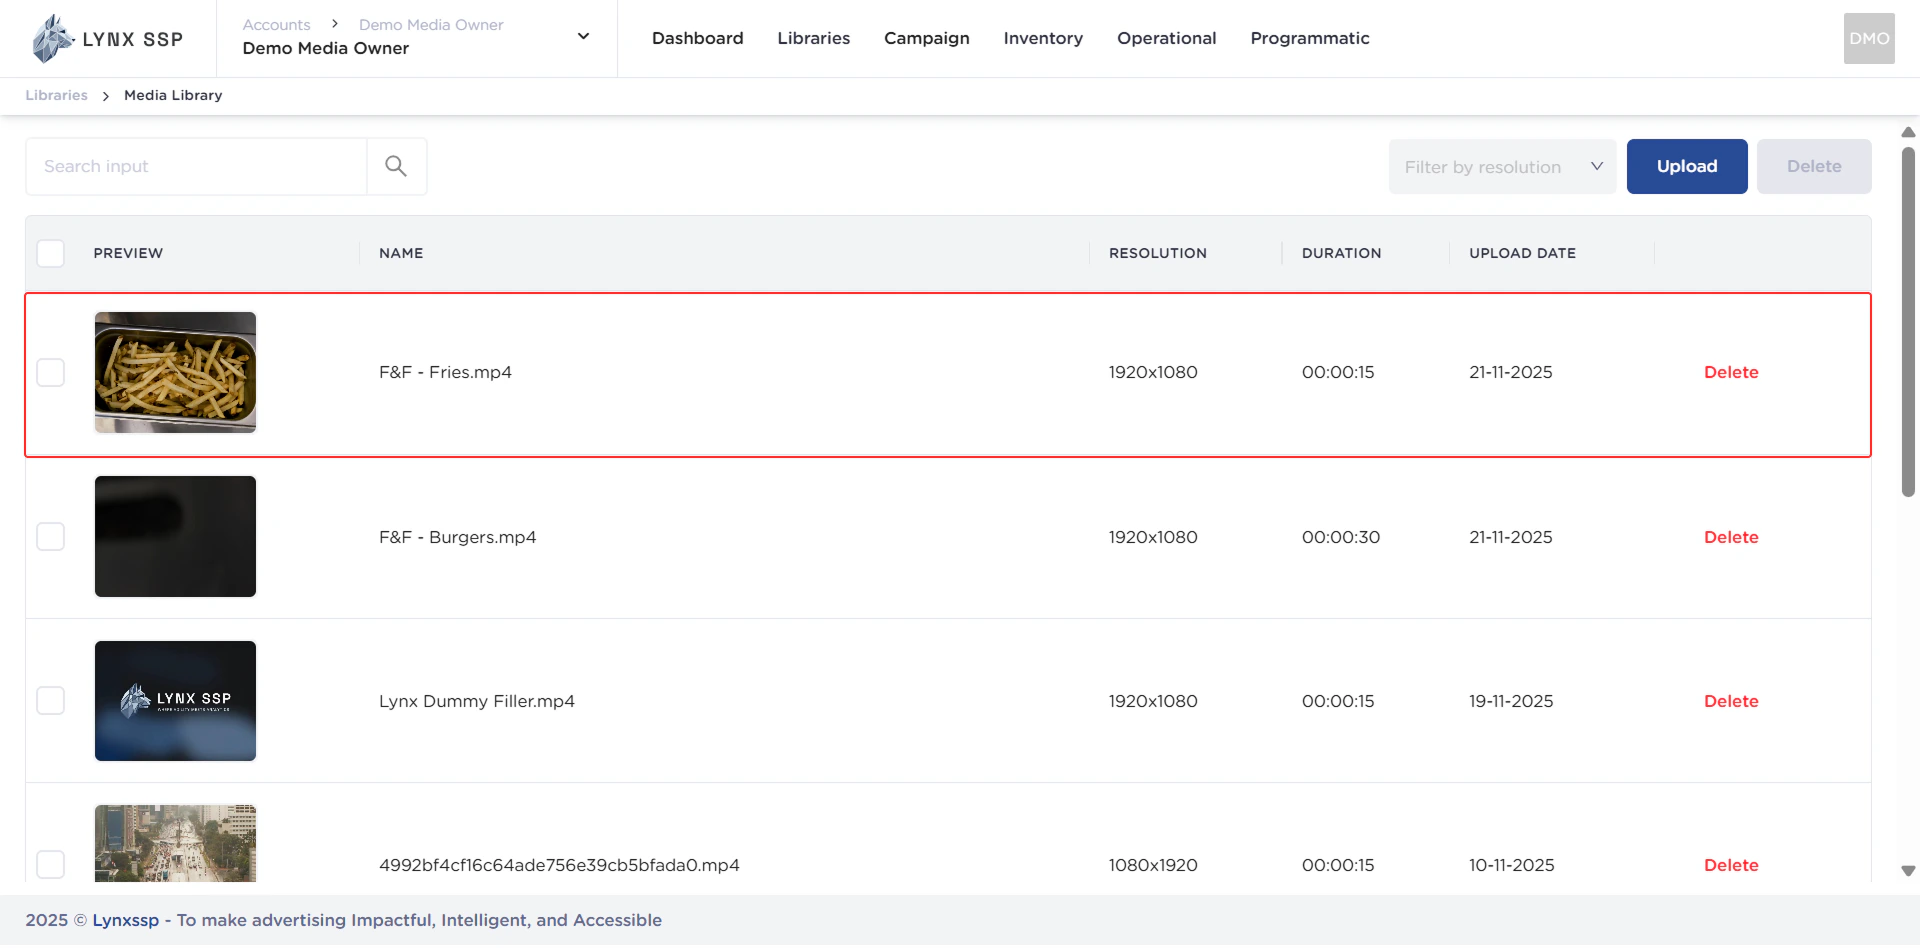
Task: Click the RESOLUTION column header
Action: point(1158,253)
